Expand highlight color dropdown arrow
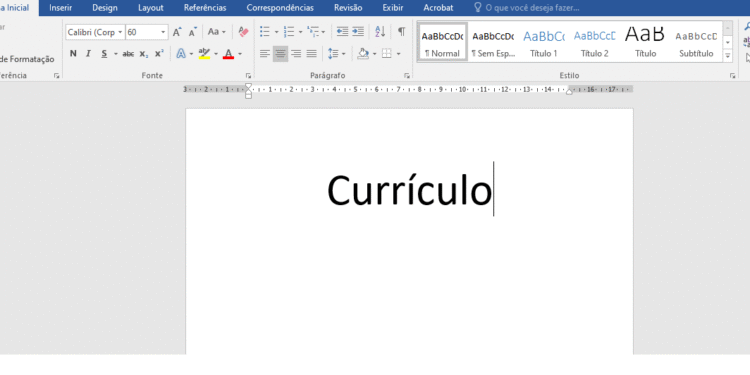The image size is (750, 375). (x=216, y=54)
